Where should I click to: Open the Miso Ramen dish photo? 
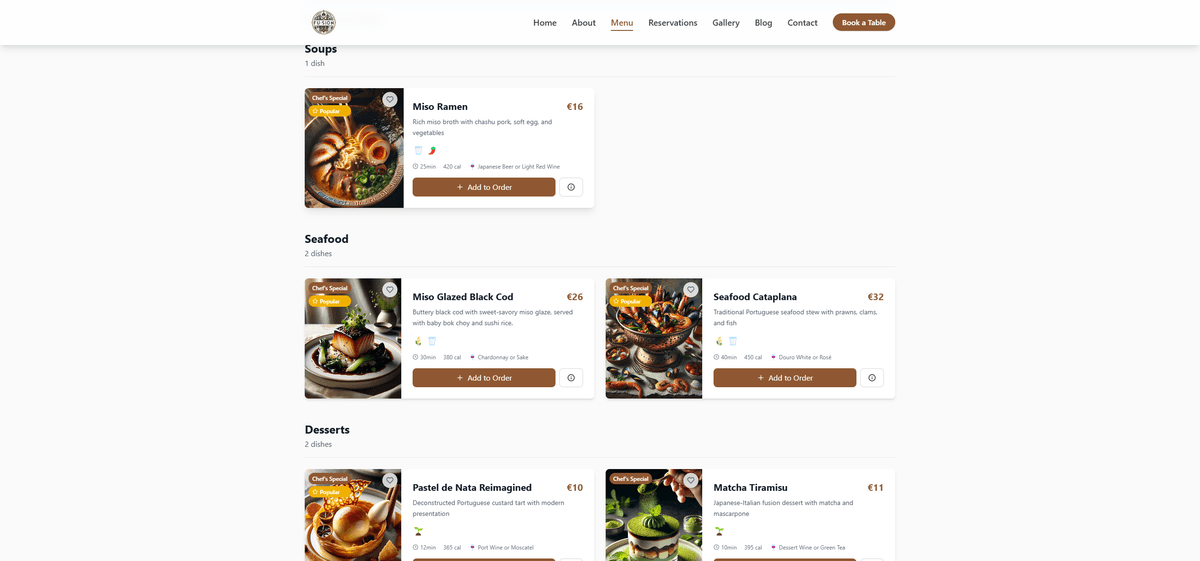354,148
